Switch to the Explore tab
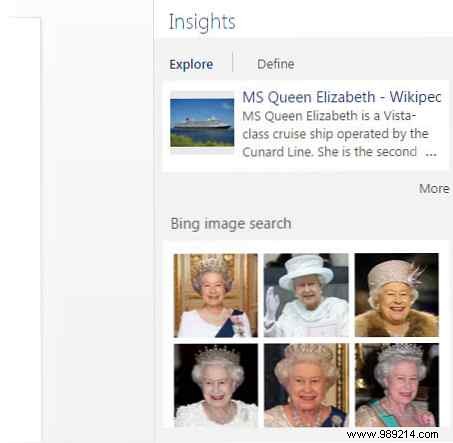The height and width of the screenshot is (443, 453). 191,64
